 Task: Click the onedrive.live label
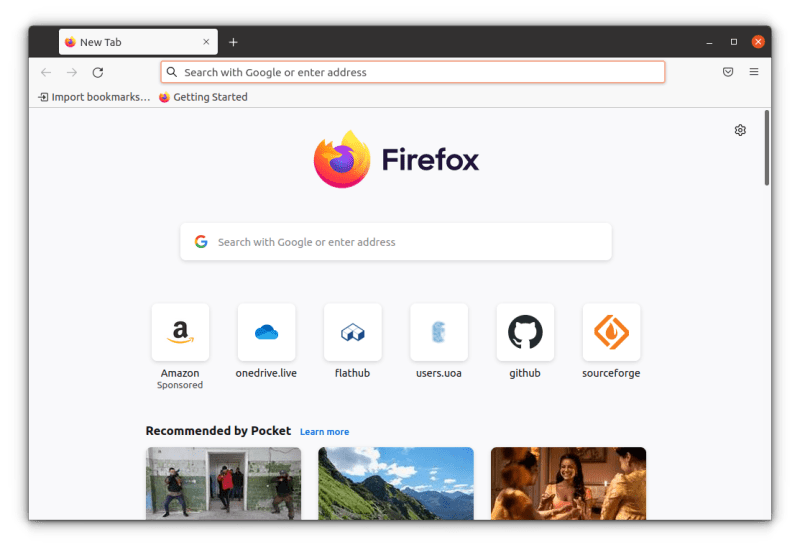[266, 373]
